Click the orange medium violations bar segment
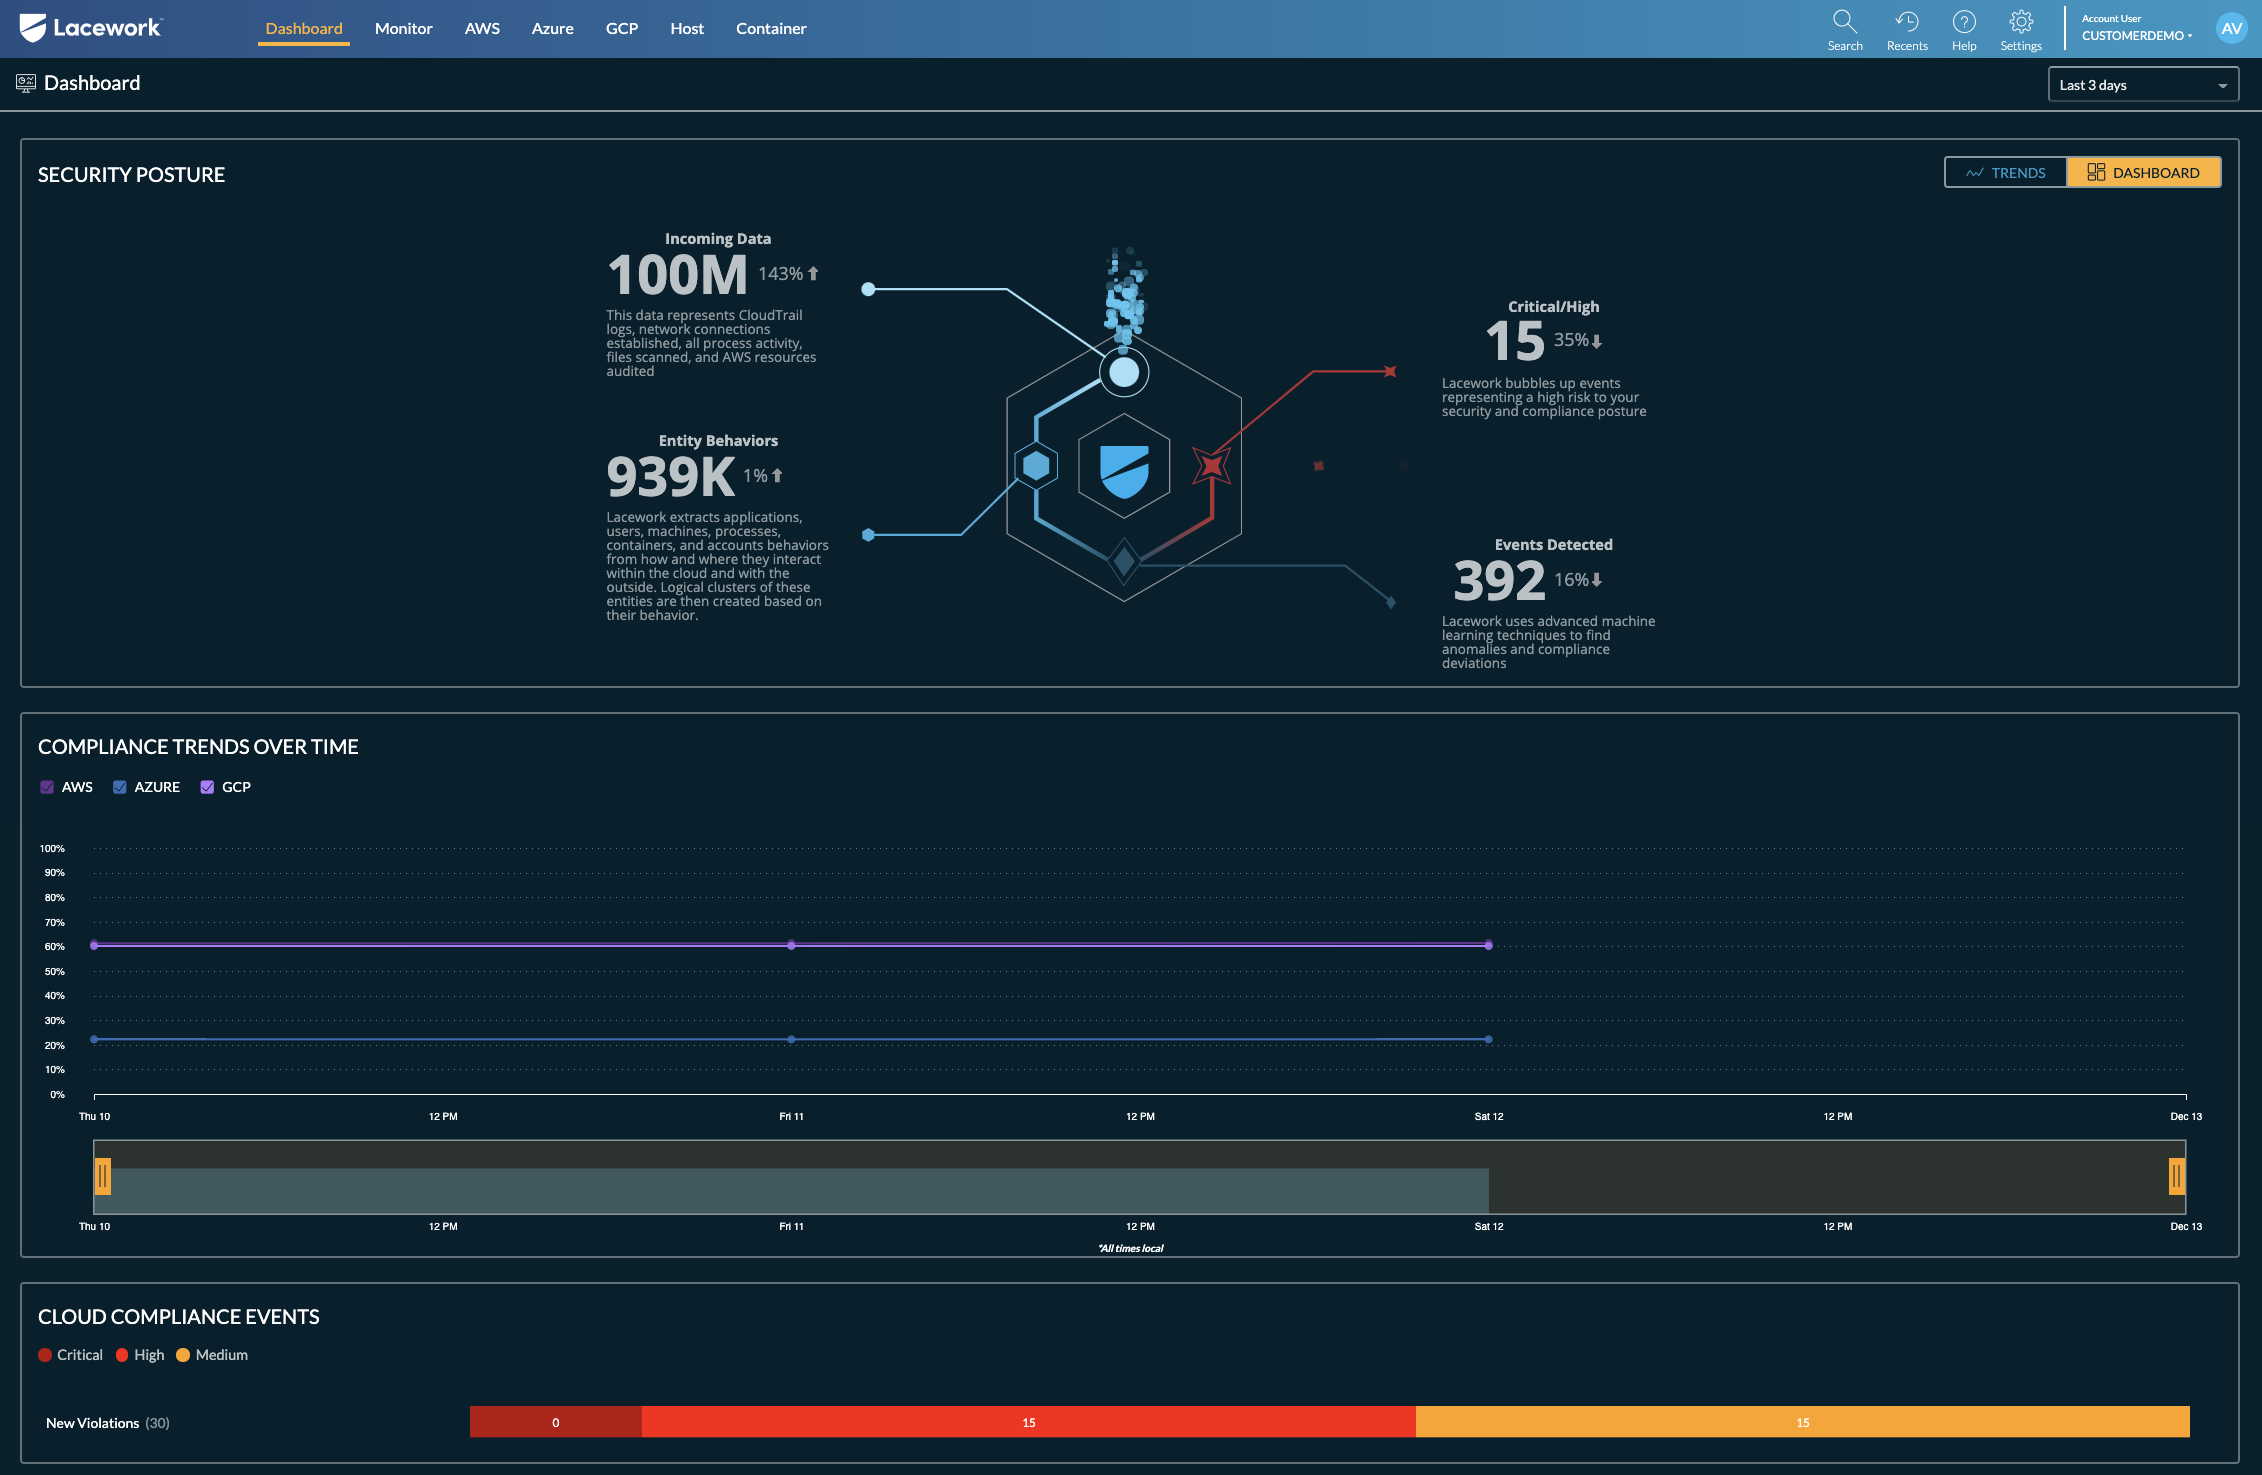Image resolution: width=2262 pixels, height=1475 pixels. tap(1803, 1422)
